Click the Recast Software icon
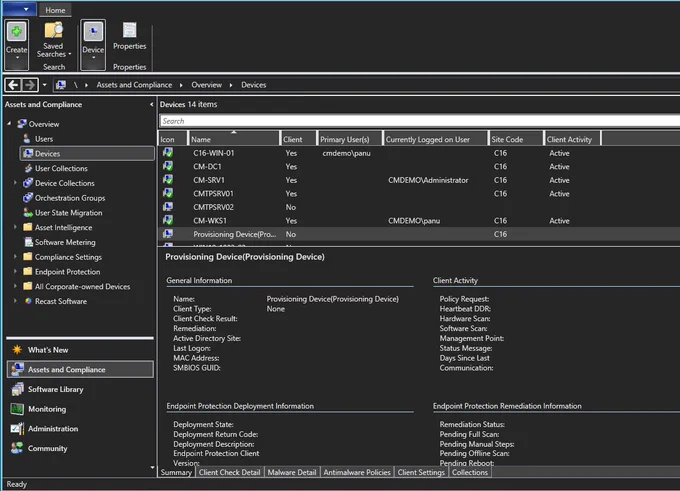Viewport: 680px width, 491px height. point(28,301)
